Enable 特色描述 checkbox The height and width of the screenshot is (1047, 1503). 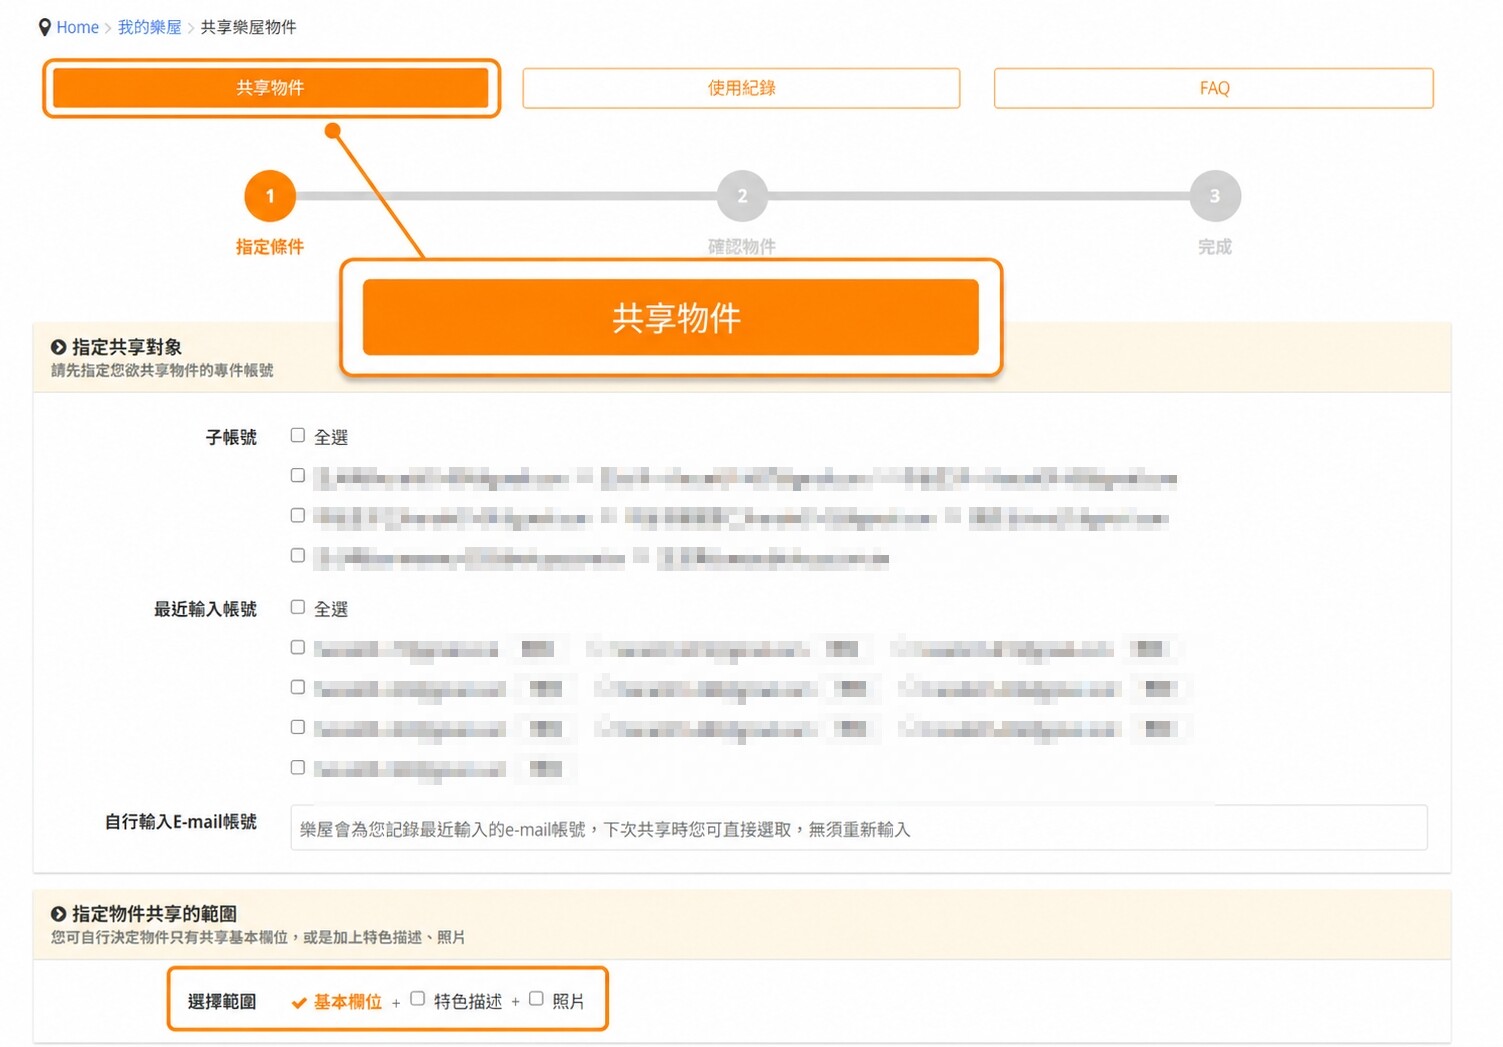pyautogui.click(x=418, y=999)
